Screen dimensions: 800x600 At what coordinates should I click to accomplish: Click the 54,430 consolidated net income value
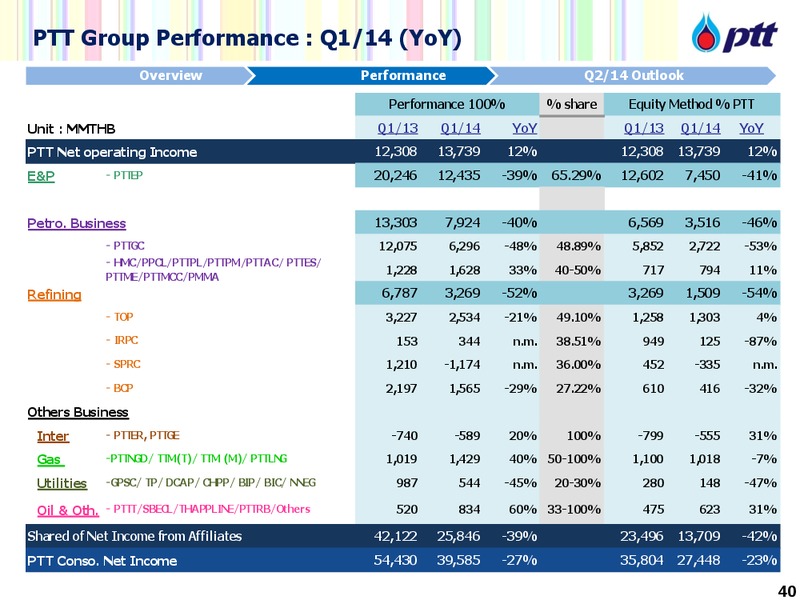[395, 560]
